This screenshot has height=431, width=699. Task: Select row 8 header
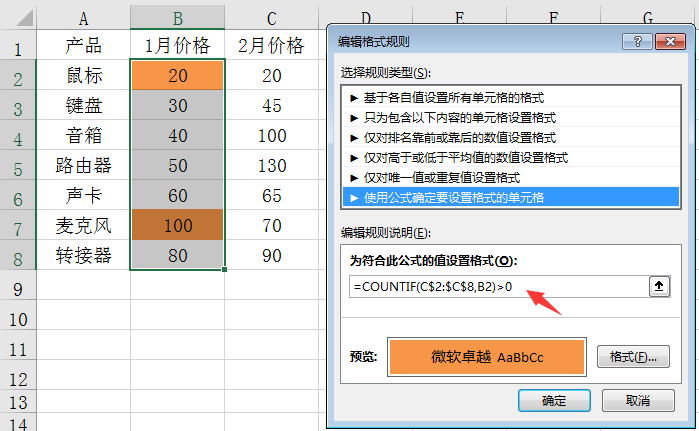[18, 255]
